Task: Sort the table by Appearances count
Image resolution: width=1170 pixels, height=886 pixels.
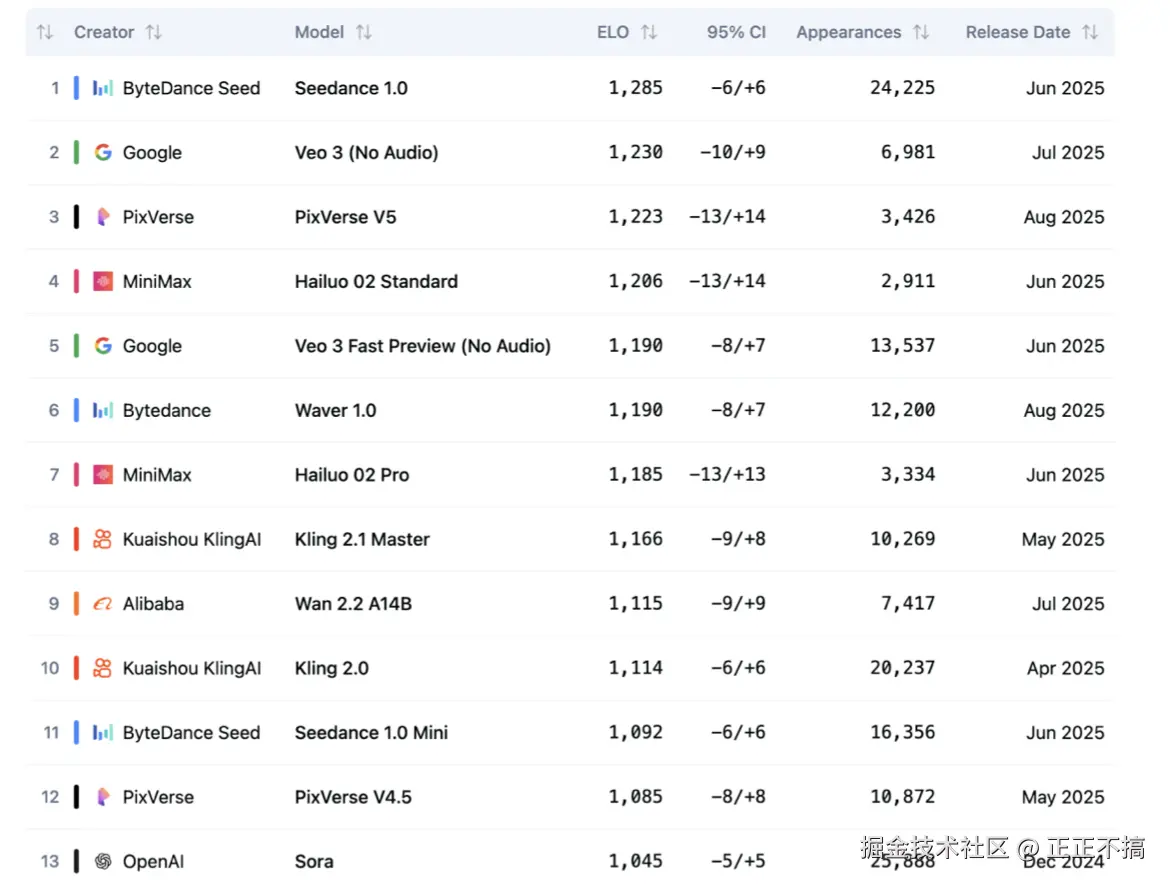Action: (x=921, y=32)
